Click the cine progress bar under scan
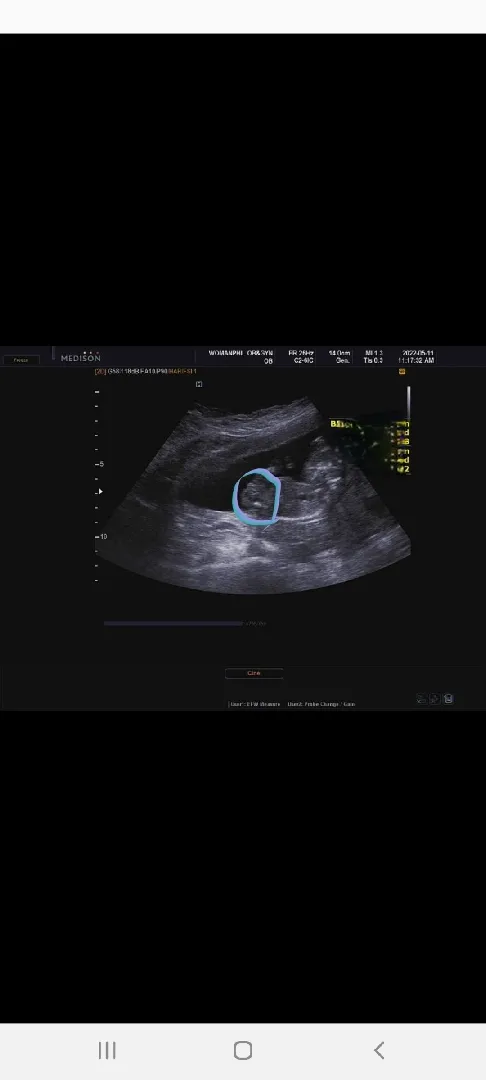 (x=173, y=623)
